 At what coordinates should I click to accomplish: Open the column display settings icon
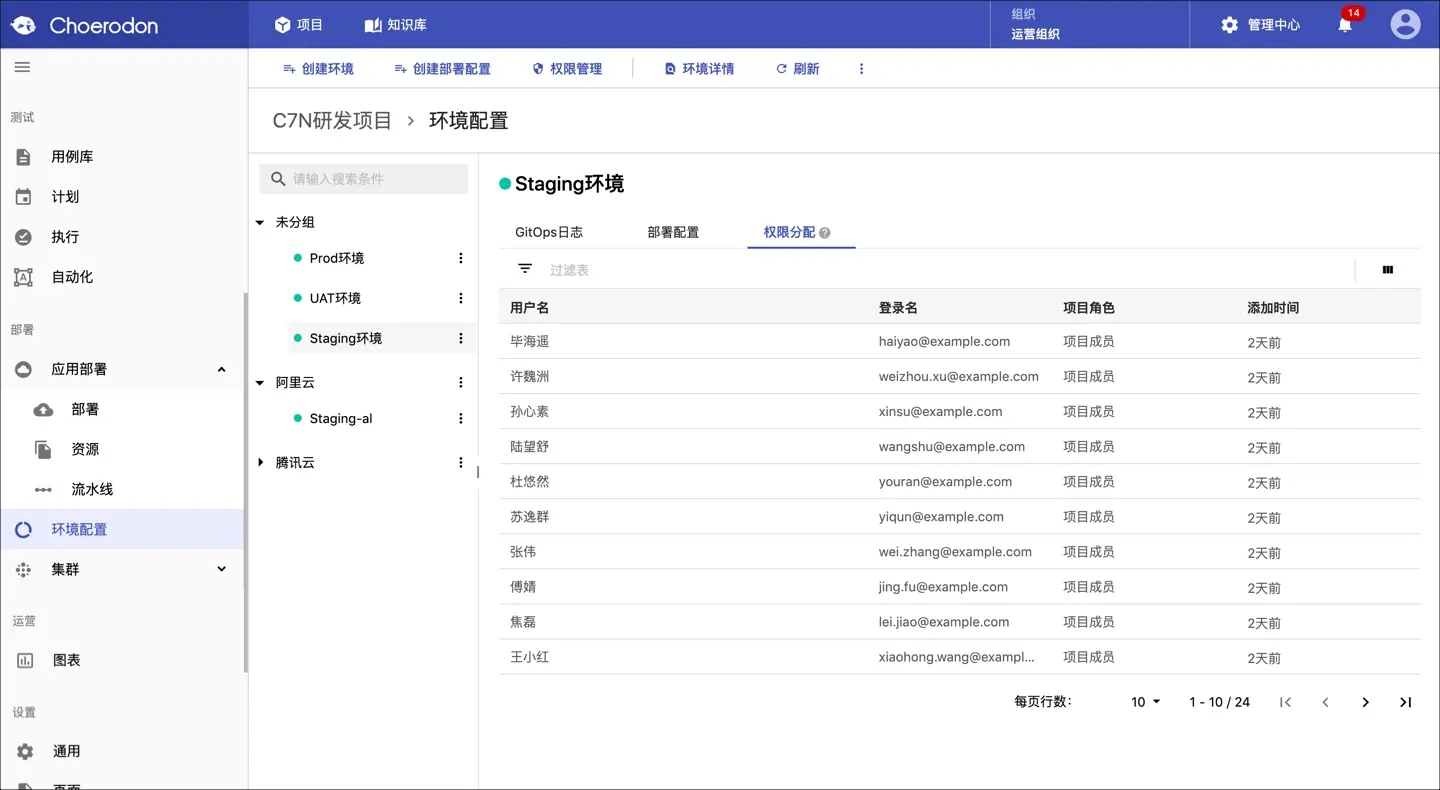click(1388, 270)
